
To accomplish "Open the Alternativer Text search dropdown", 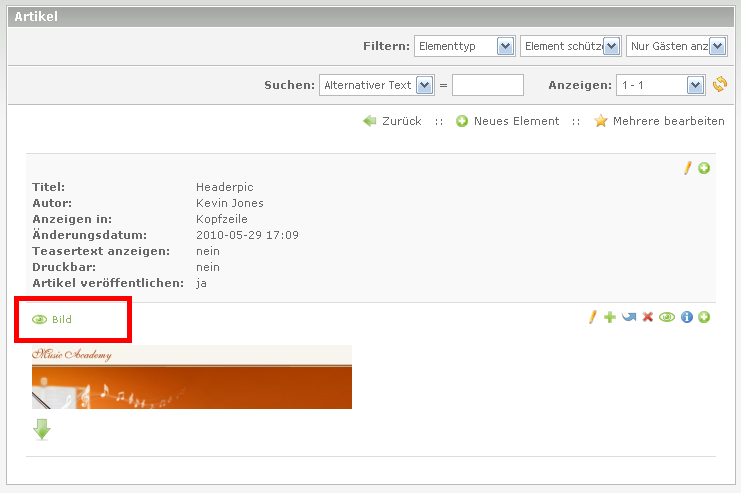I will coord(376,85).
